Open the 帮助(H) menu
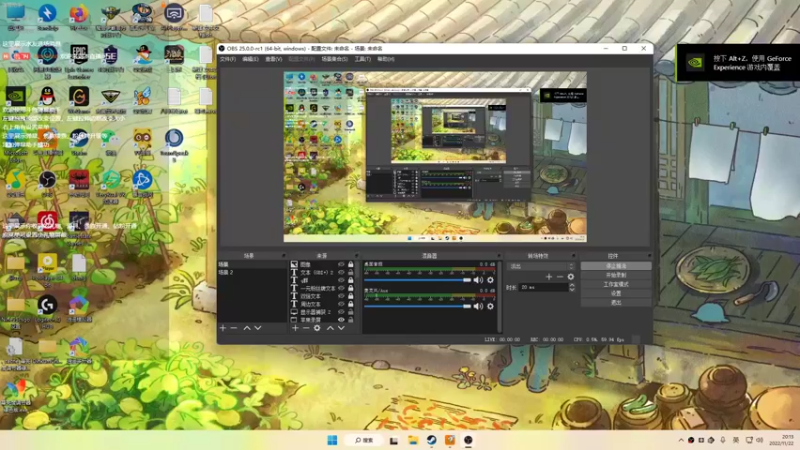This screenshot has width=800, height=450. (386, 59)
